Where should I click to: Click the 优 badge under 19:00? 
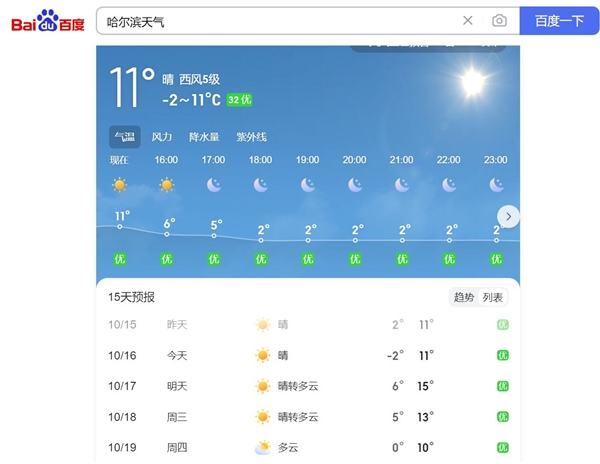(308, 259)
